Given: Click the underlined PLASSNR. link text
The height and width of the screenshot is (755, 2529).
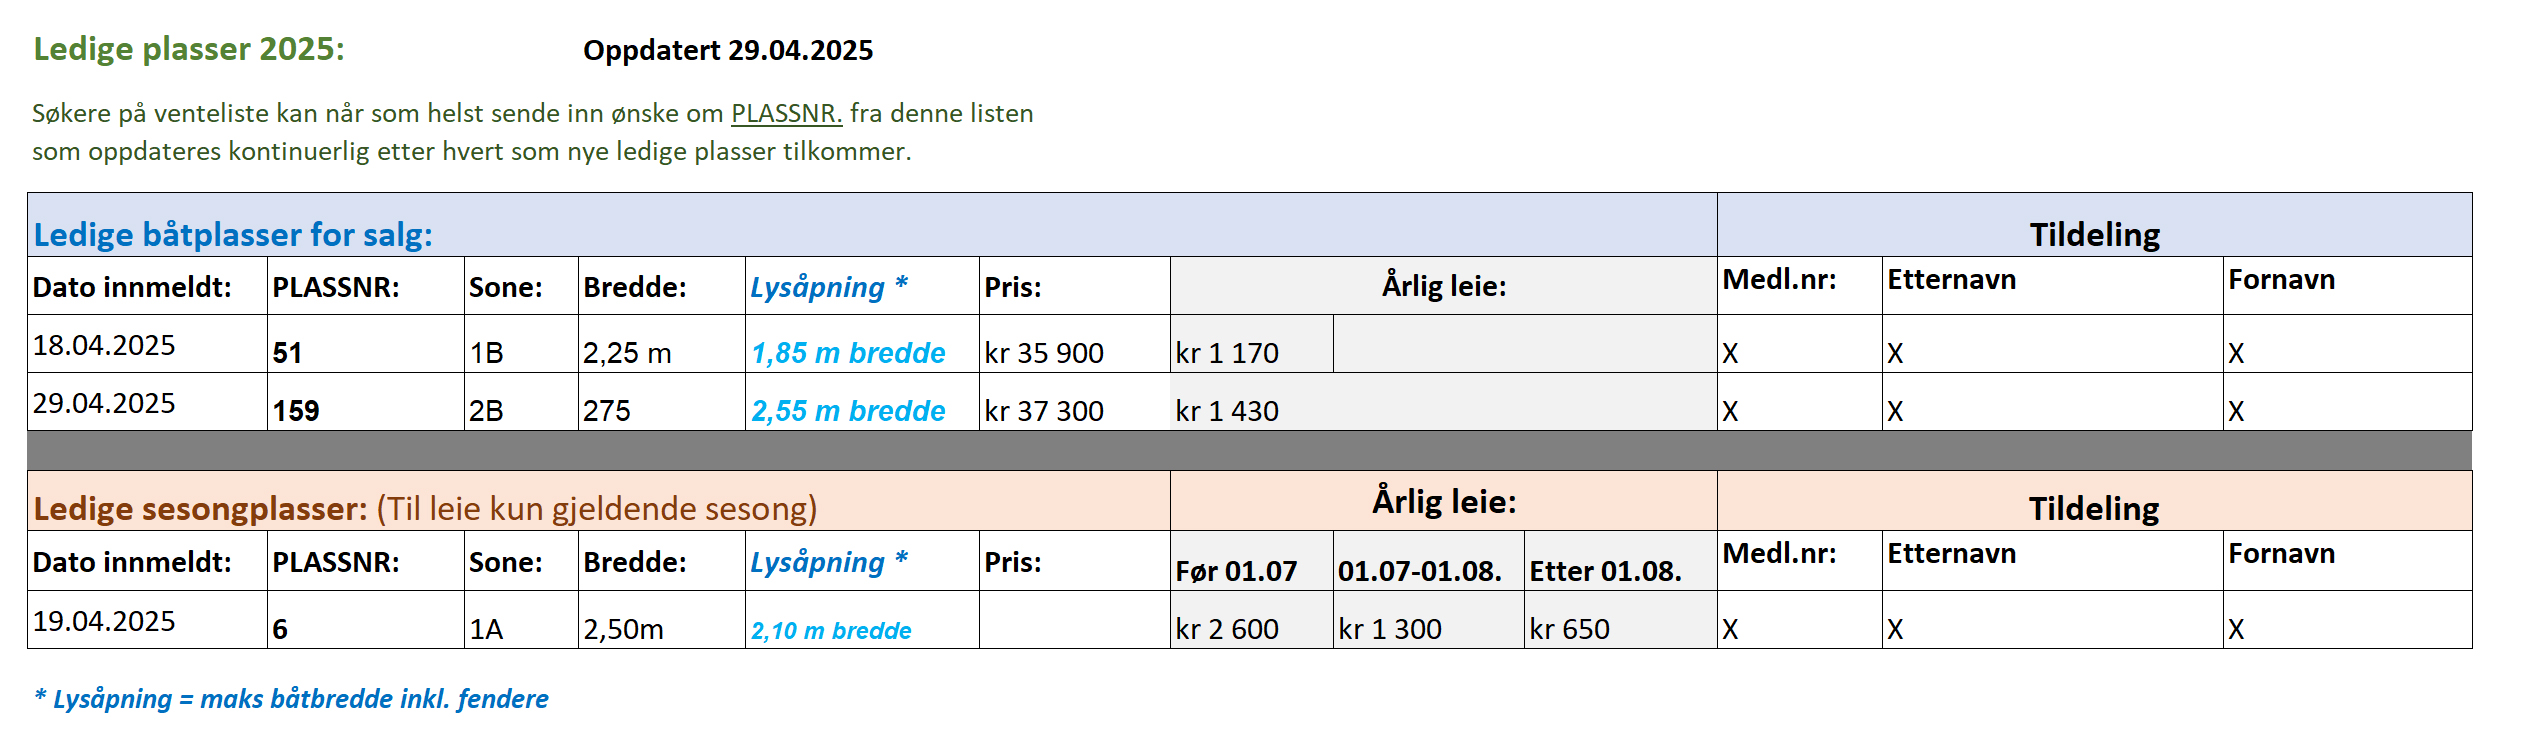Looking at the screenshot, I should tap(786, 113).
